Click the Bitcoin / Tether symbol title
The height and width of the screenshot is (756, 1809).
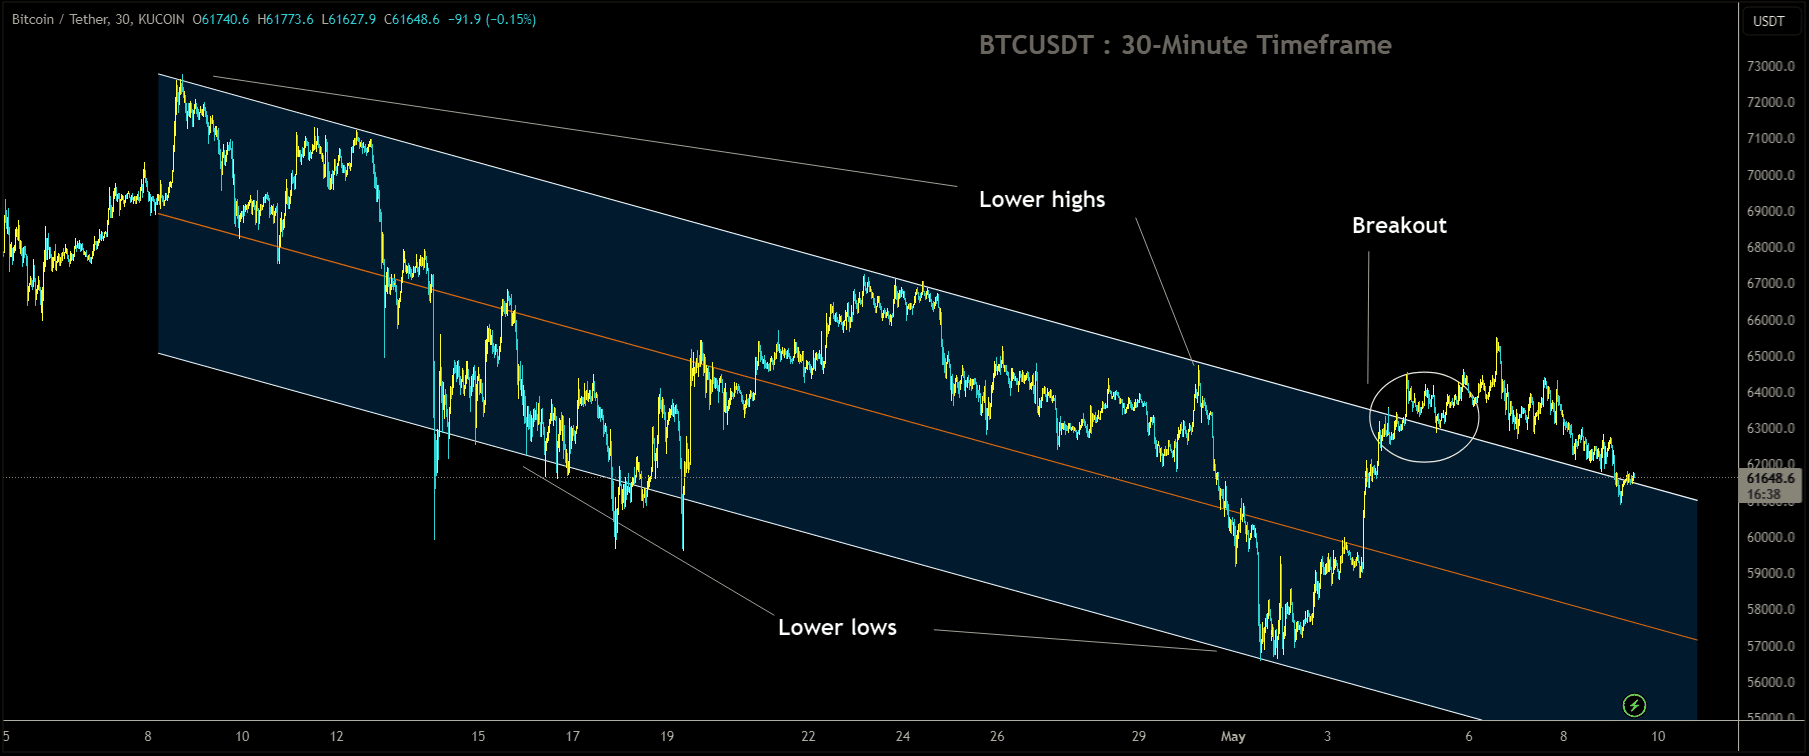[98, 19]
